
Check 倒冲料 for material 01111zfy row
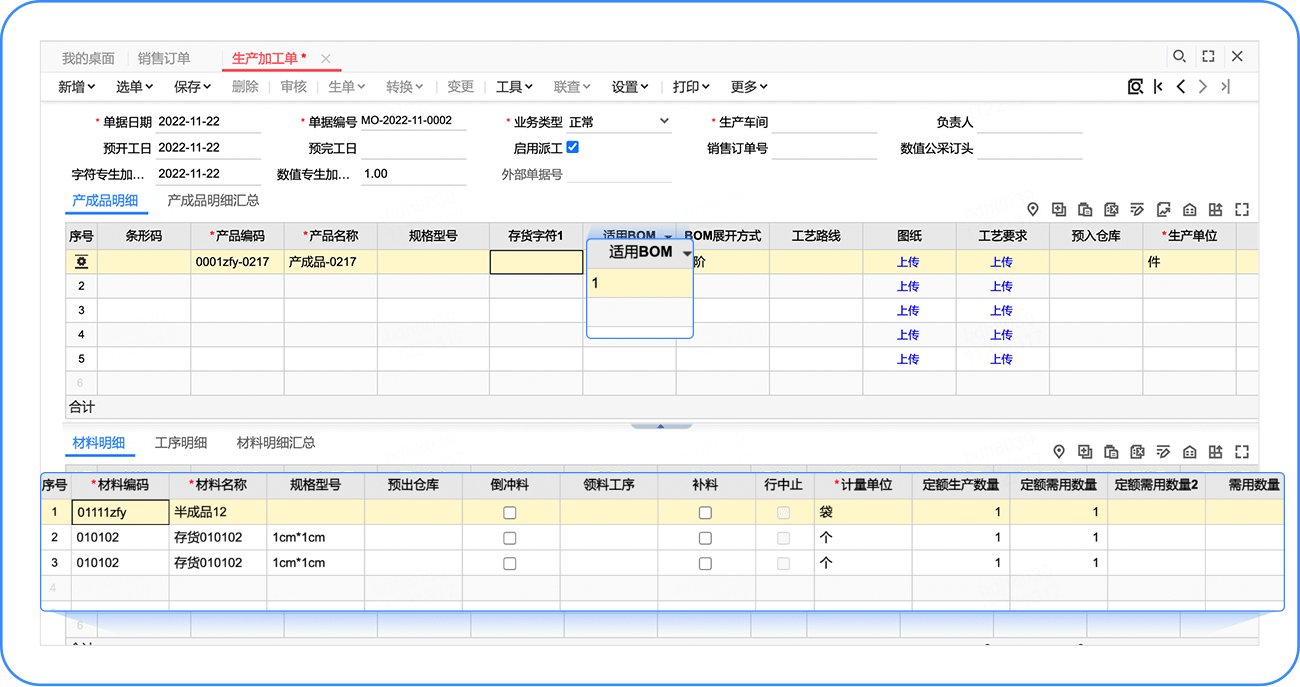[510, 513]
